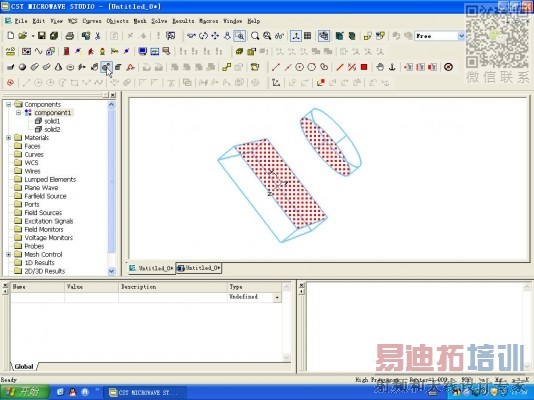
Task: Open the Solve menu
Action: [x=159, y=21]
